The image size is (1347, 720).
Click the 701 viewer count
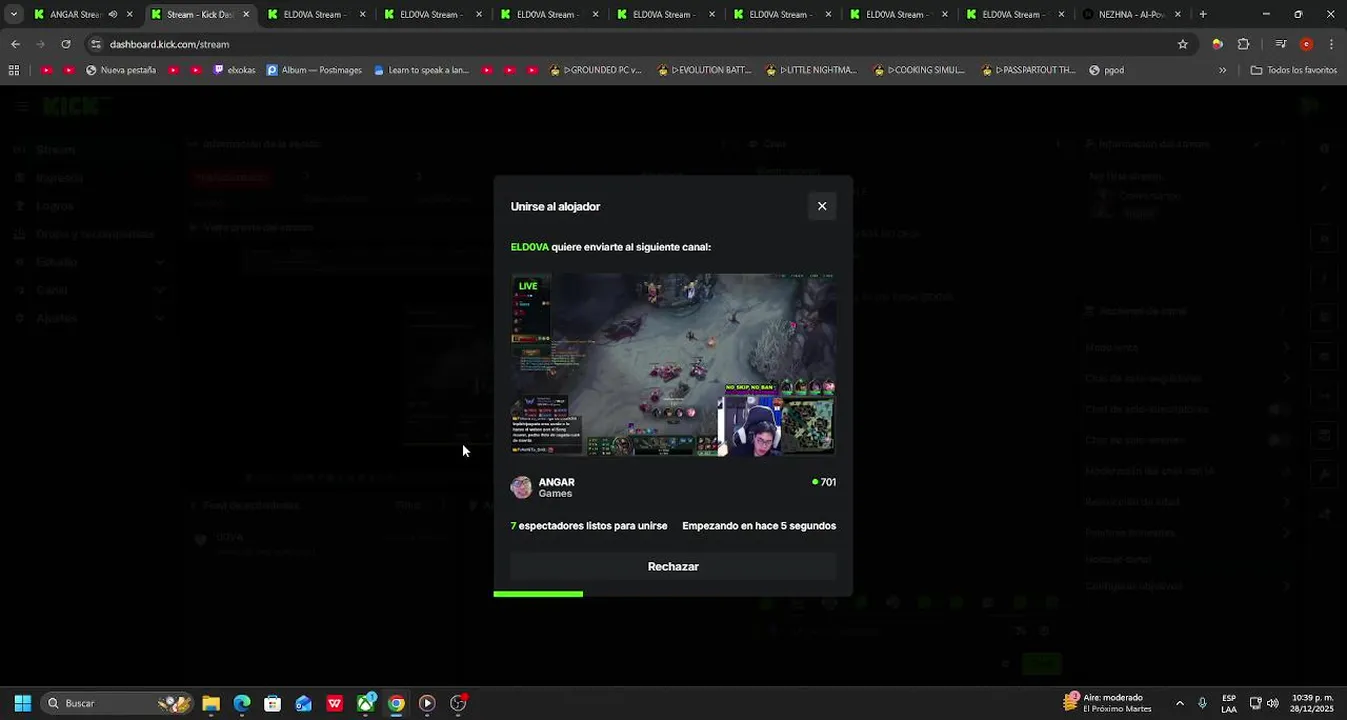(x=824, y=482)
